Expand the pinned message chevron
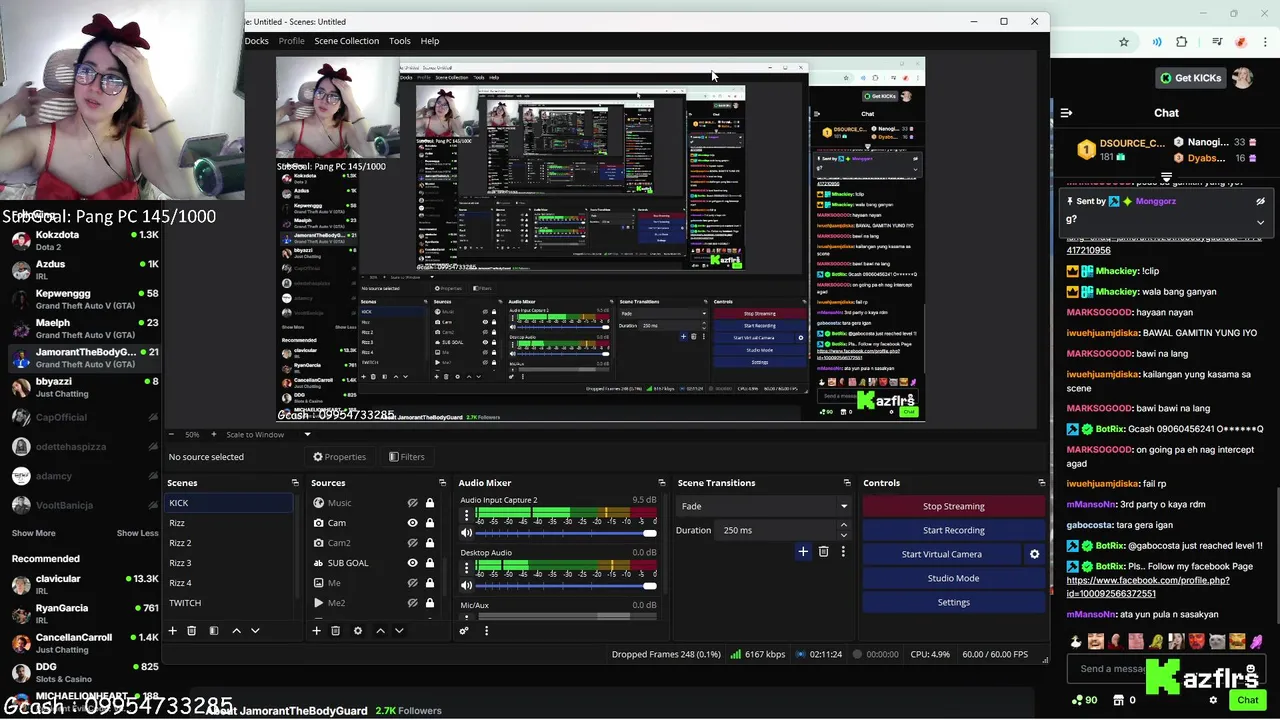The image size is (1280, 720). 1260,221
